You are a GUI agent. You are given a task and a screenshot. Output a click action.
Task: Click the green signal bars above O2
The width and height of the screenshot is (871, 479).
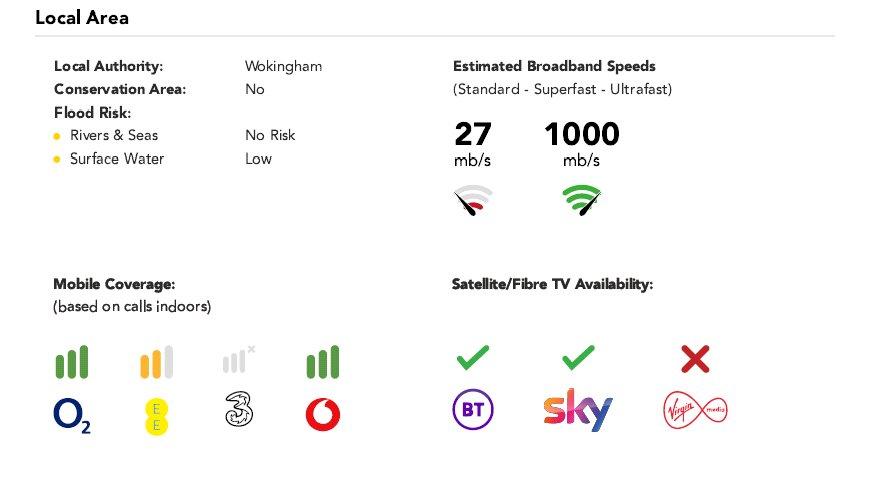click(72, 362)
